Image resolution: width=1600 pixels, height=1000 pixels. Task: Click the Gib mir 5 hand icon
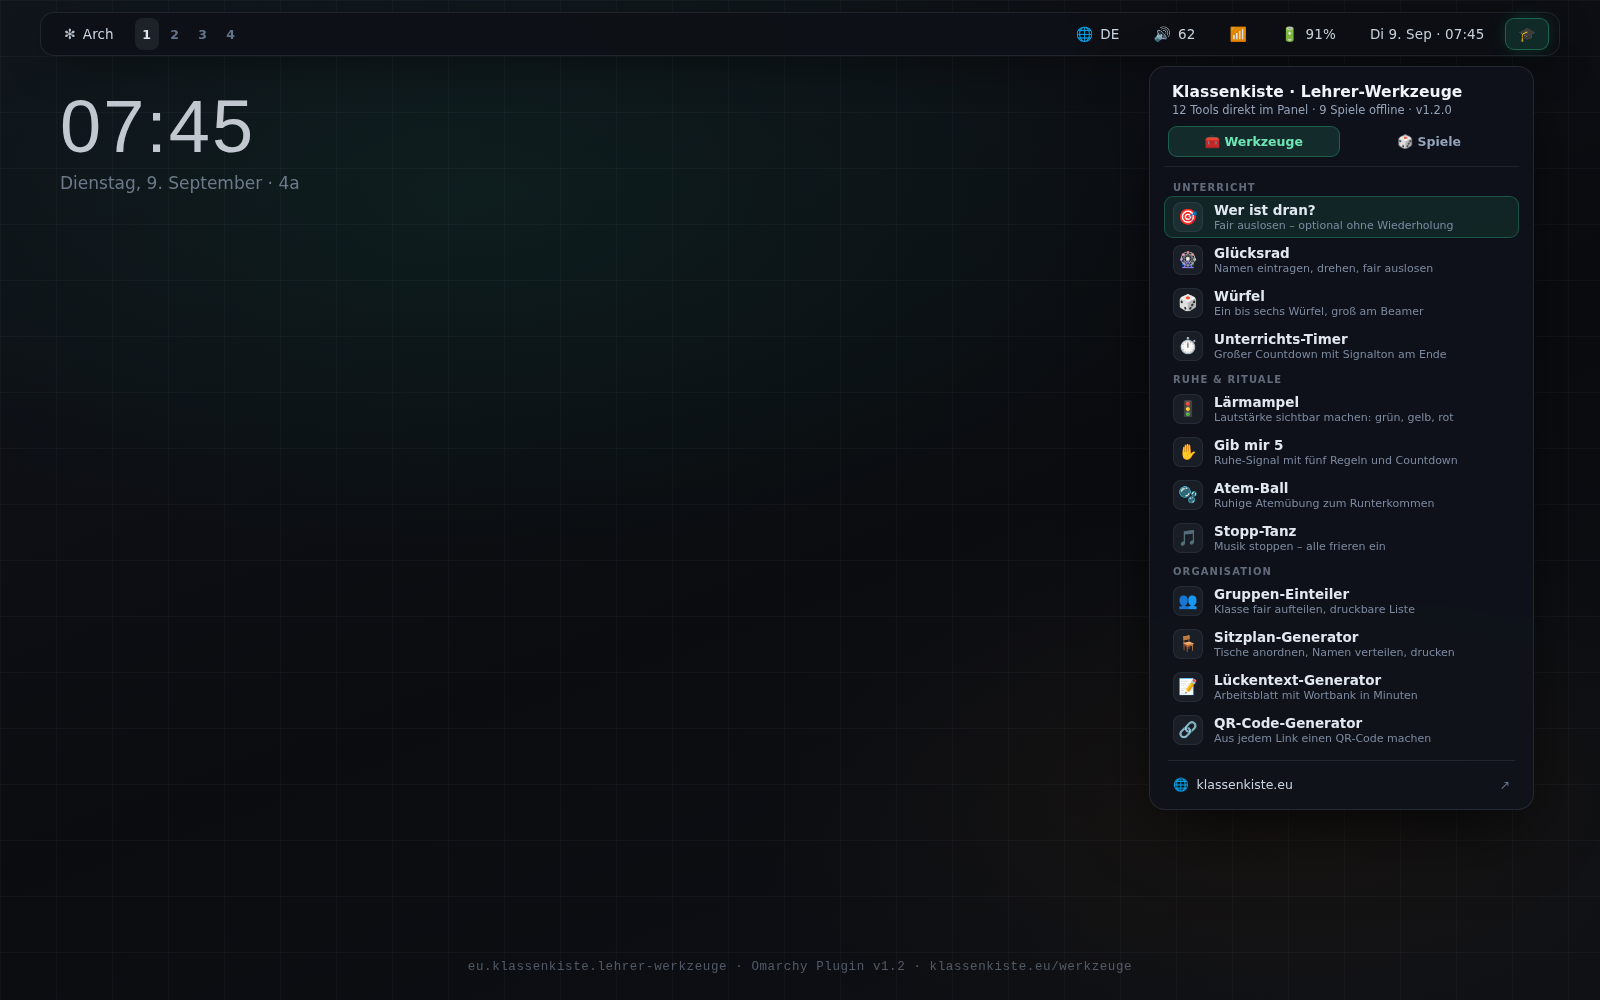click(1188, 452)
